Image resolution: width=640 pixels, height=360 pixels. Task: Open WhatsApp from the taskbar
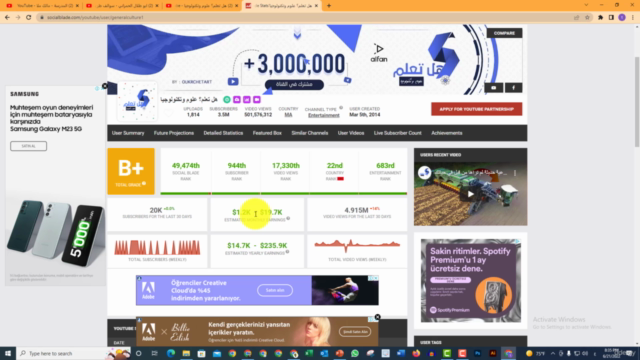pyautogui.click(x=355, y=353)
